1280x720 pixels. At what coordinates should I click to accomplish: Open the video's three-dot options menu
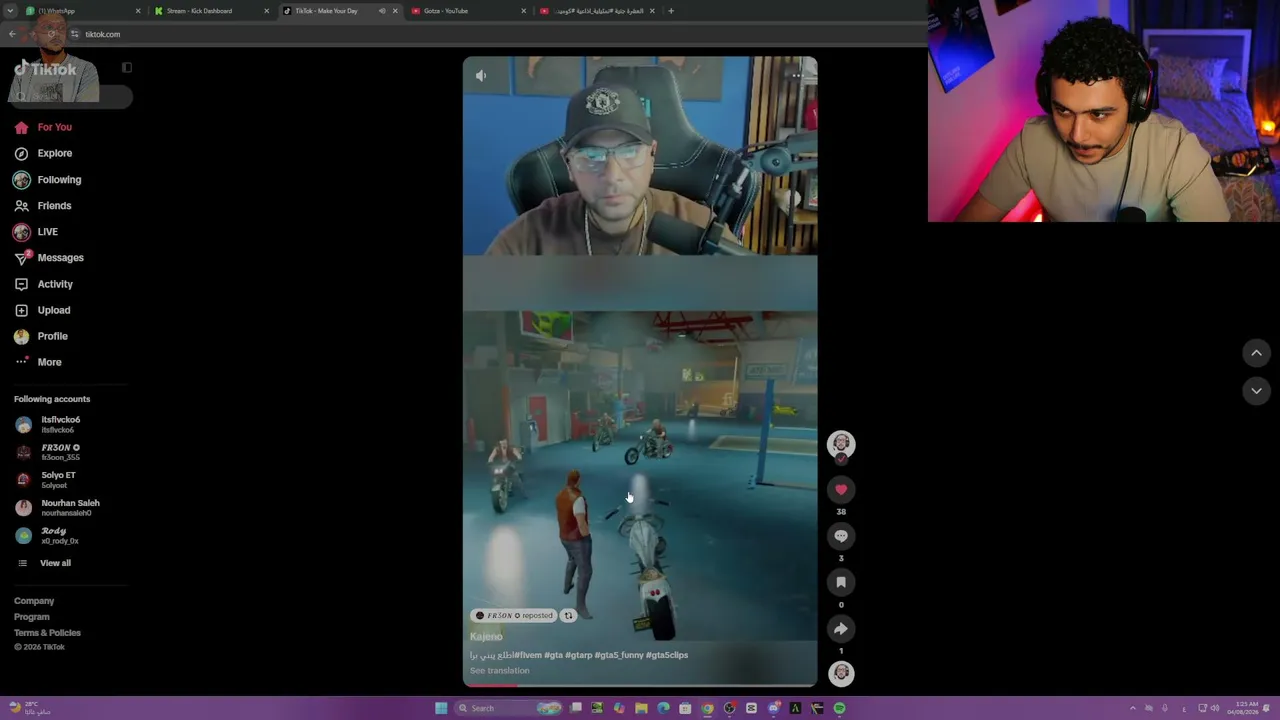(x=797, y=75)
